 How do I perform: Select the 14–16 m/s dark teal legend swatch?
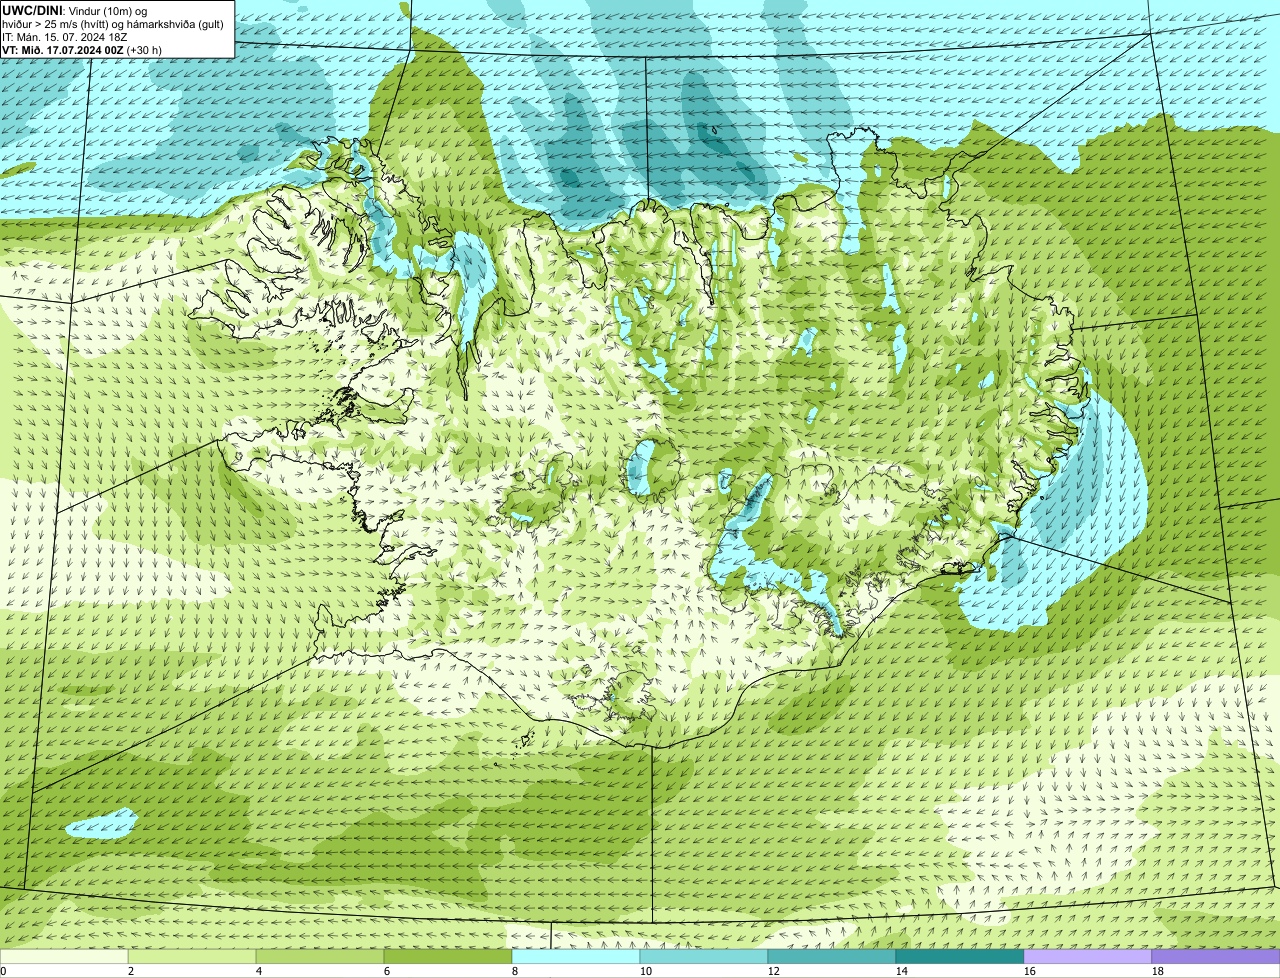pyautogui.click(x=960, y=957)
